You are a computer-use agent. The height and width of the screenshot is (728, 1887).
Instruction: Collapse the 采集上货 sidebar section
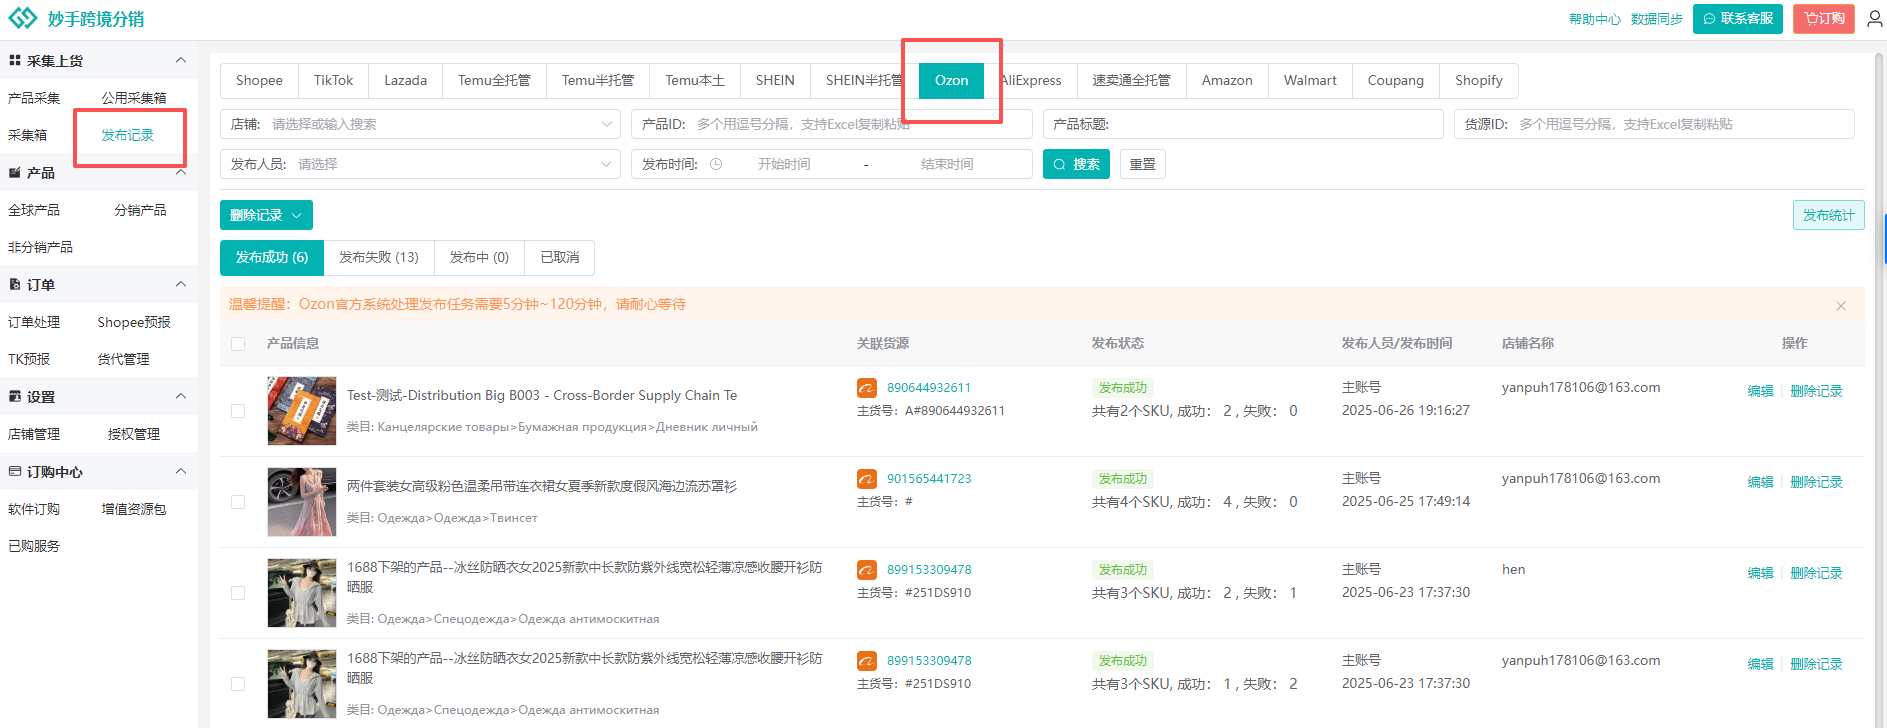point(181,61)
